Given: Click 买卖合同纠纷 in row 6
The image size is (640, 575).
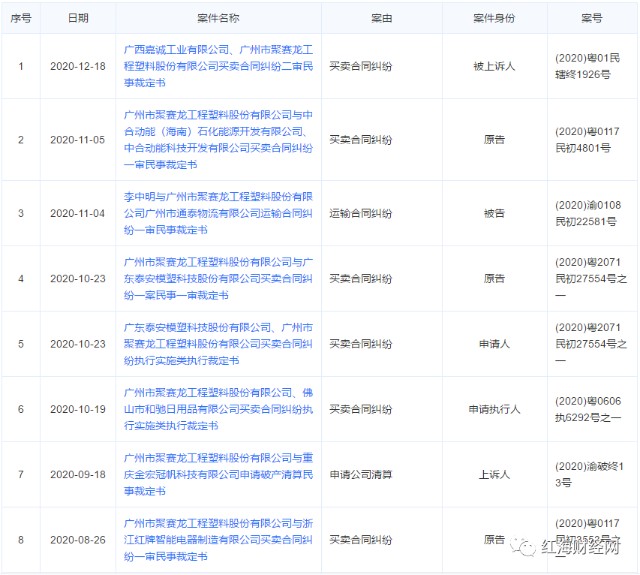Looking at the screenshot, I should tap(361, 409).
